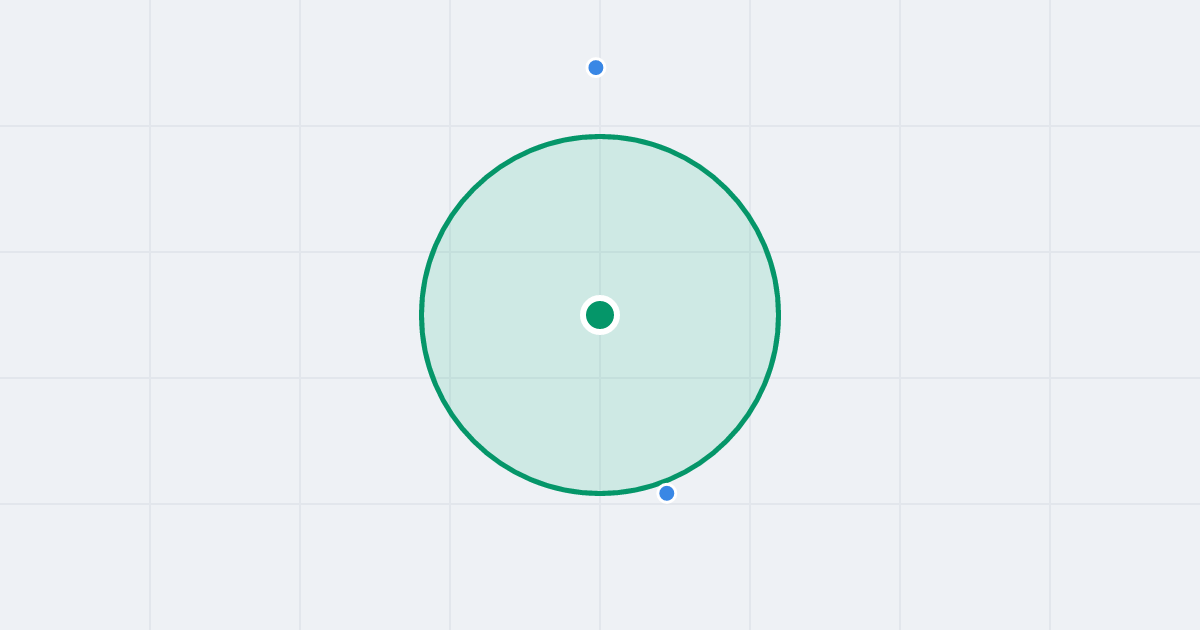Click grid intersection nearest the top-left map corner
Screen dimensions: 1200x630
[x=150, y=126]
